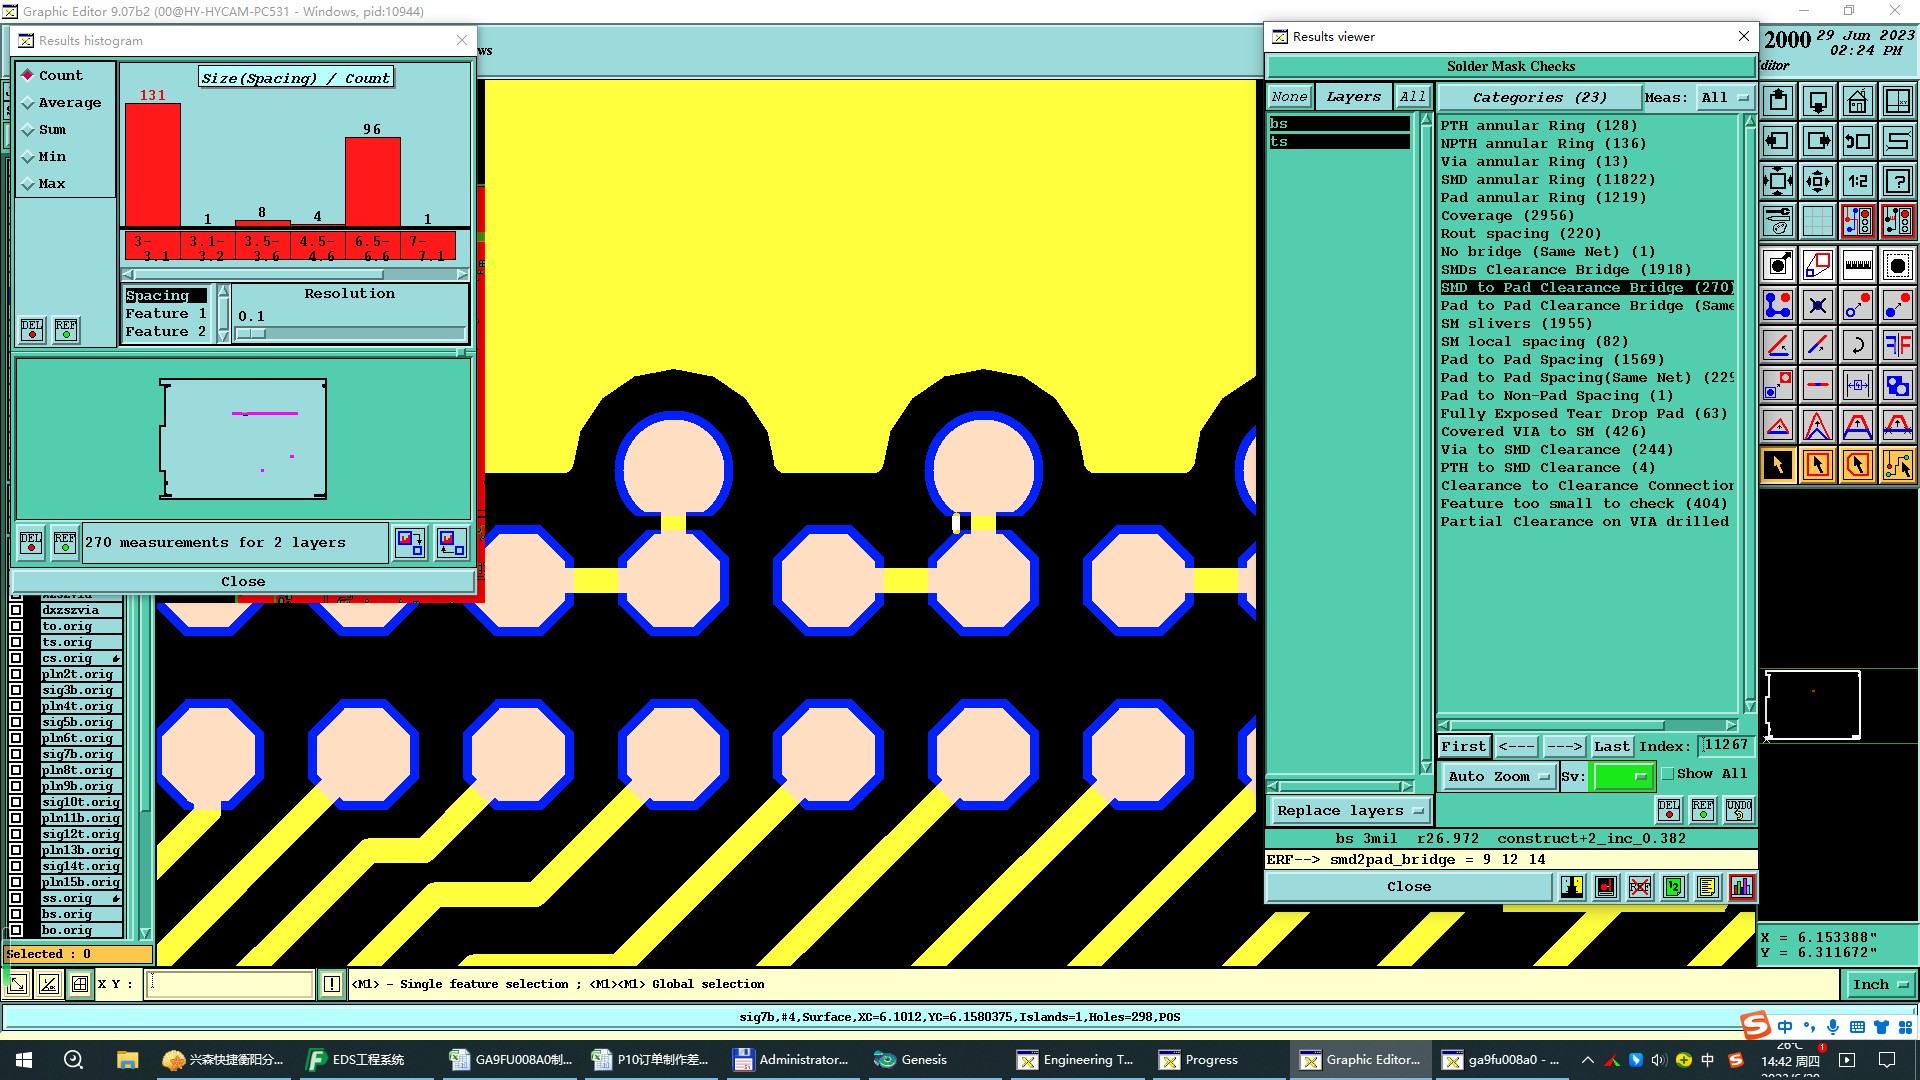
Task: Open the histogram icon in Results viewer
Action: 1741,887
